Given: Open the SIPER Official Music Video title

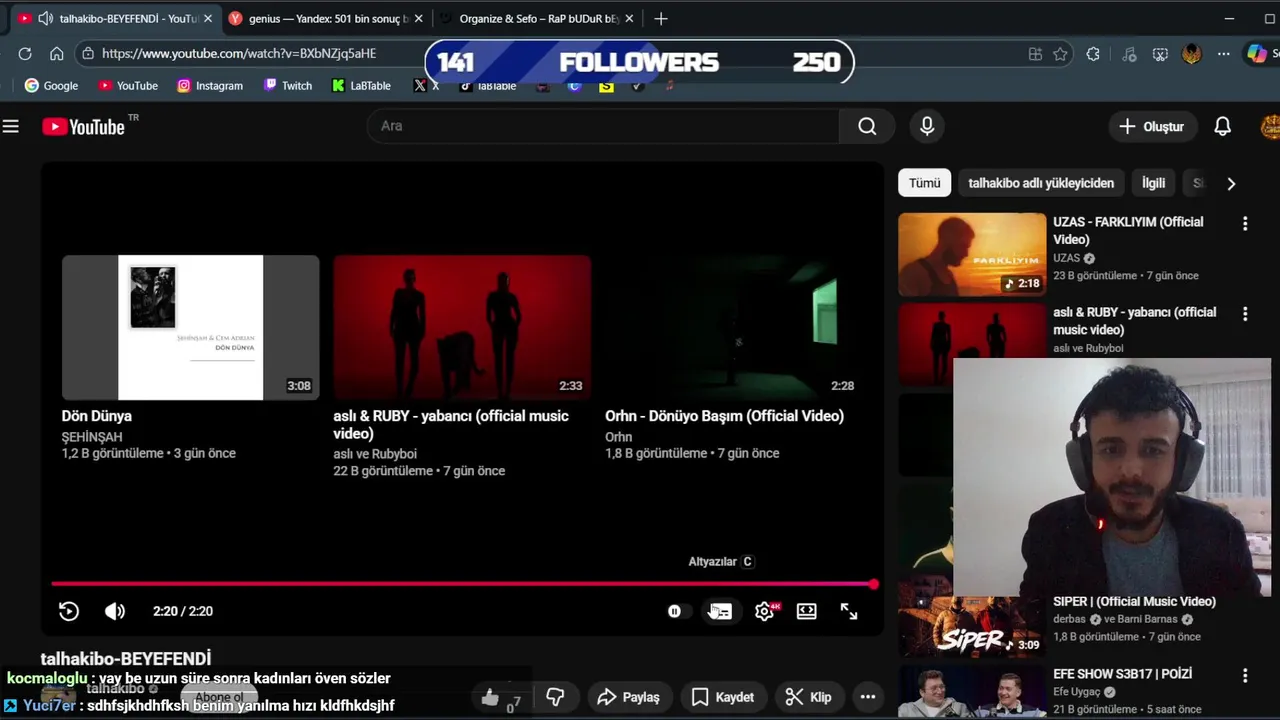Looking at the screenshot, I should tap(1134, 601).
